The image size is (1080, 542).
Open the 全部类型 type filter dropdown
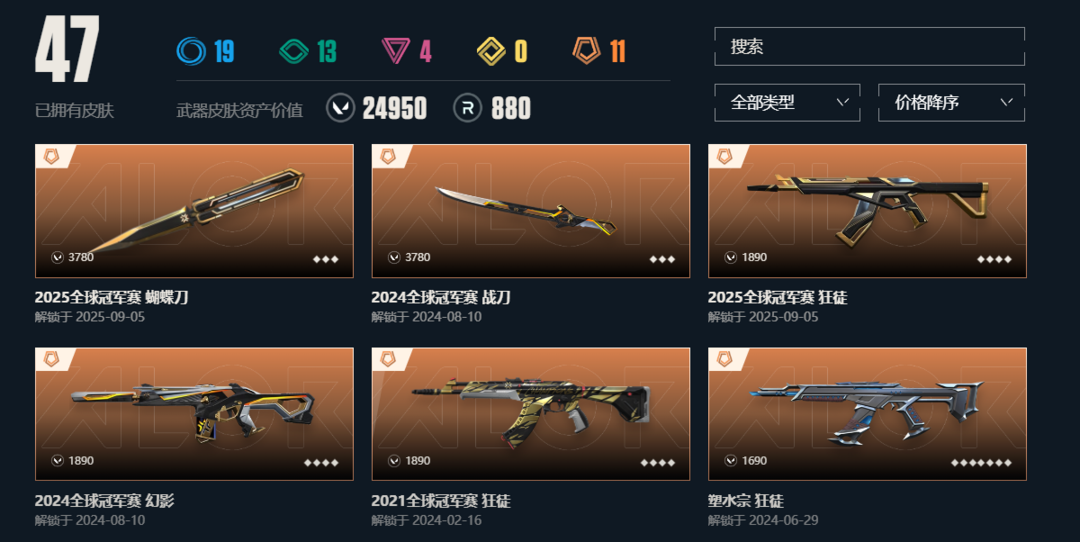787,103
